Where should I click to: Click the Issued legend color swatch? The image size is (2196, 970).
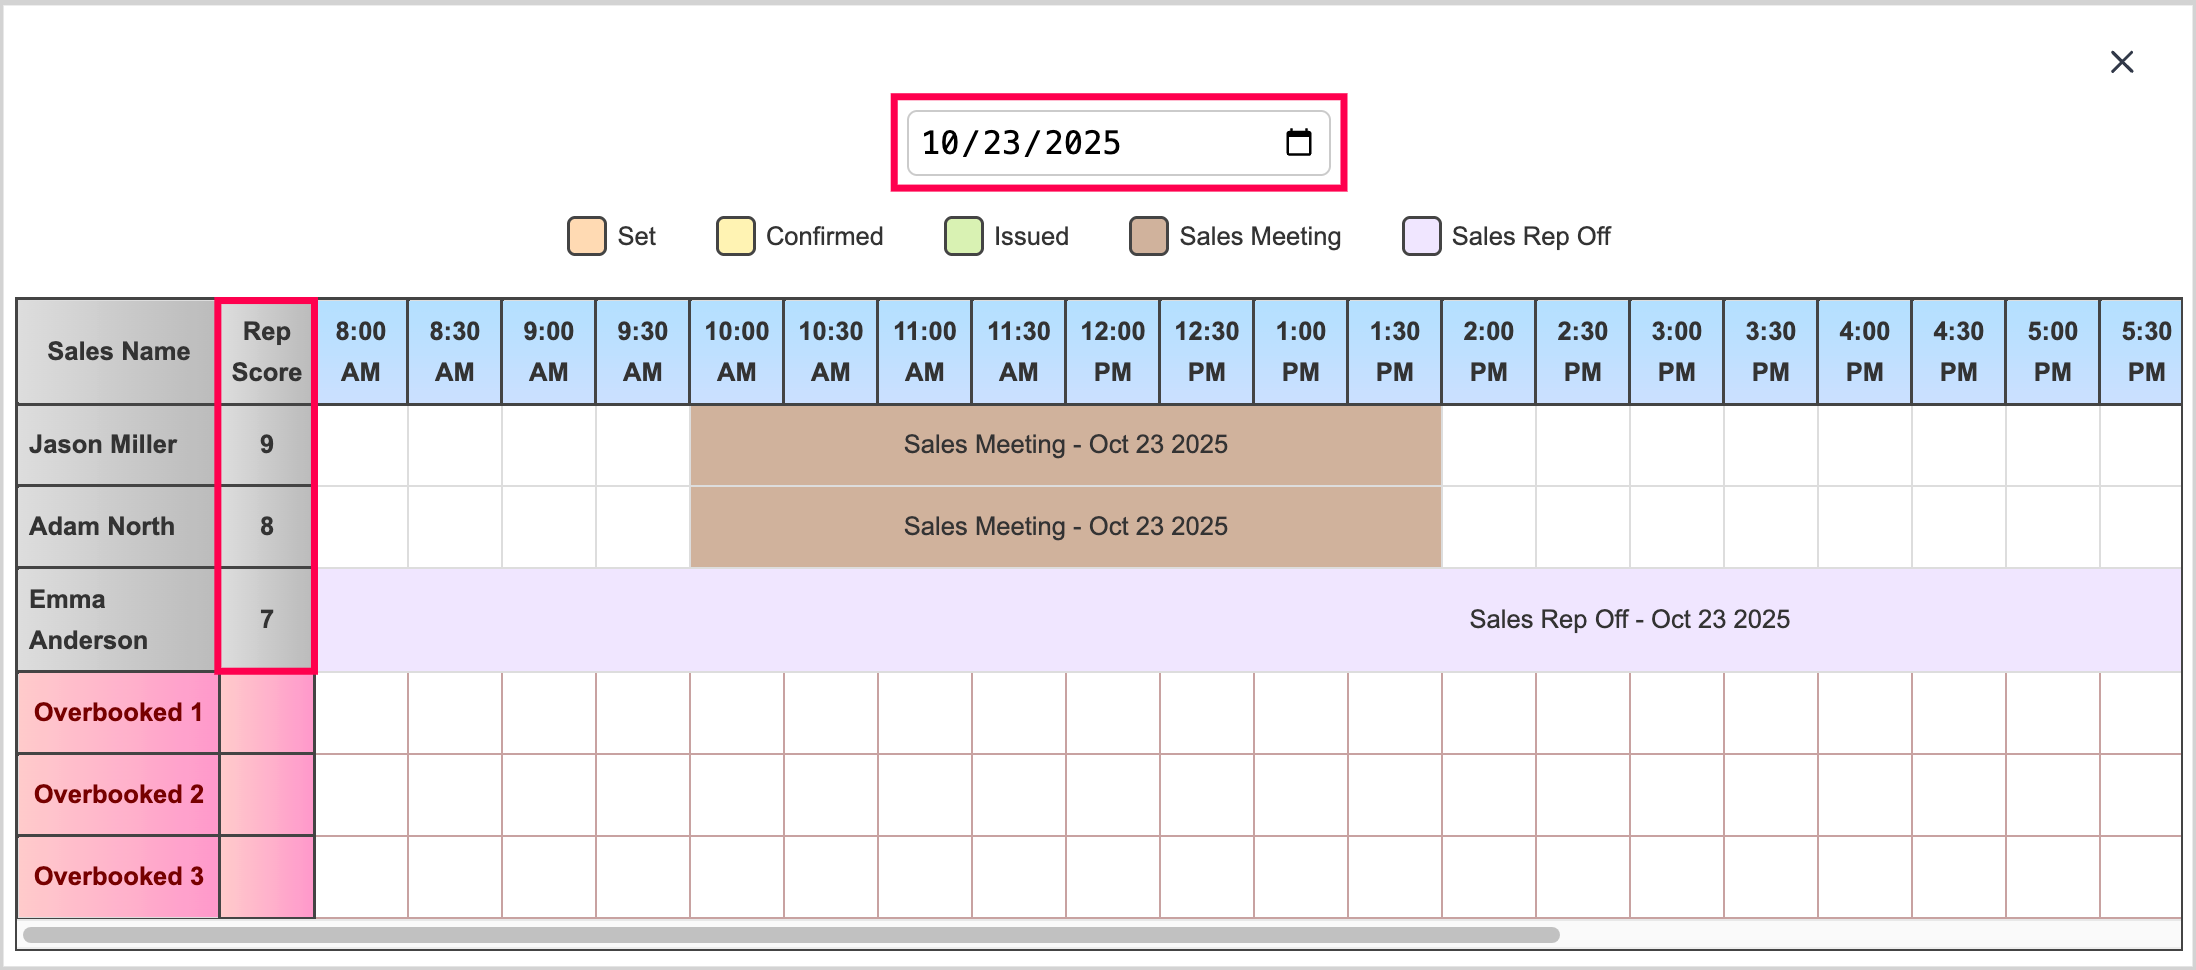pyautogui.click(x=963, y=237)
